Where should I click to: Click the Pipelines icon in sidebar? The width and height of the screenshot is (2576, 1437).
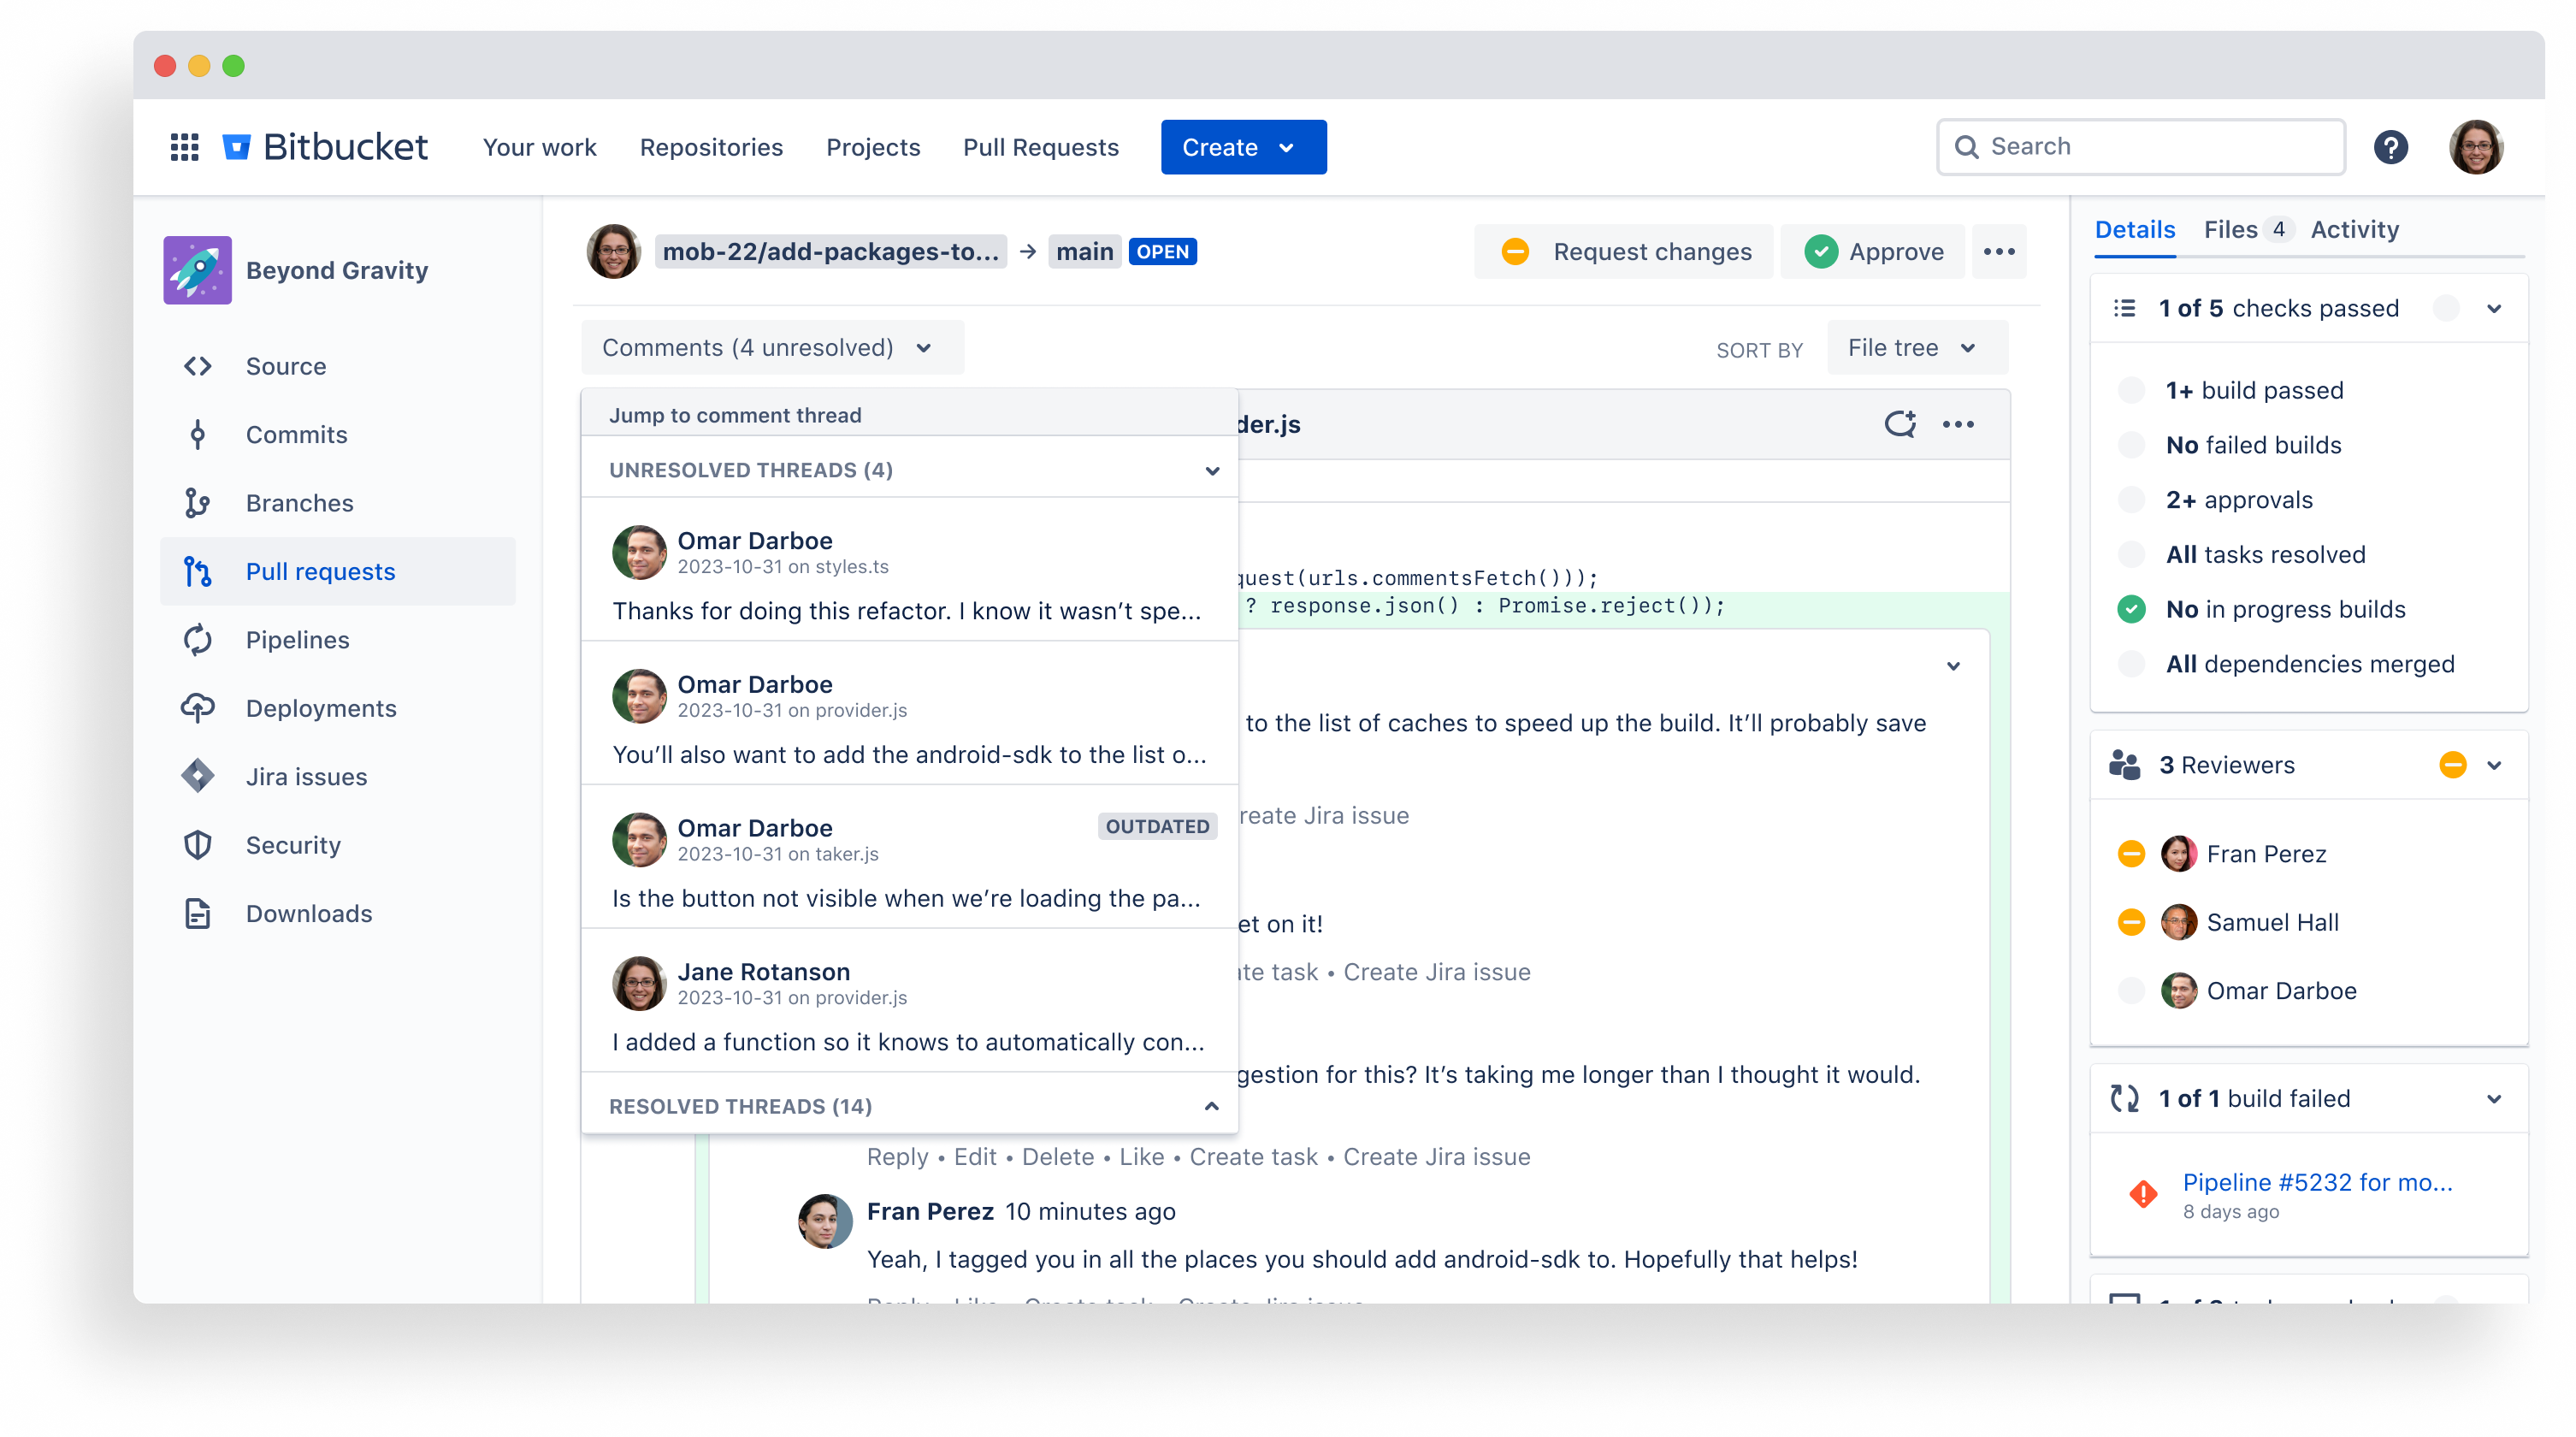pos(198,639)
